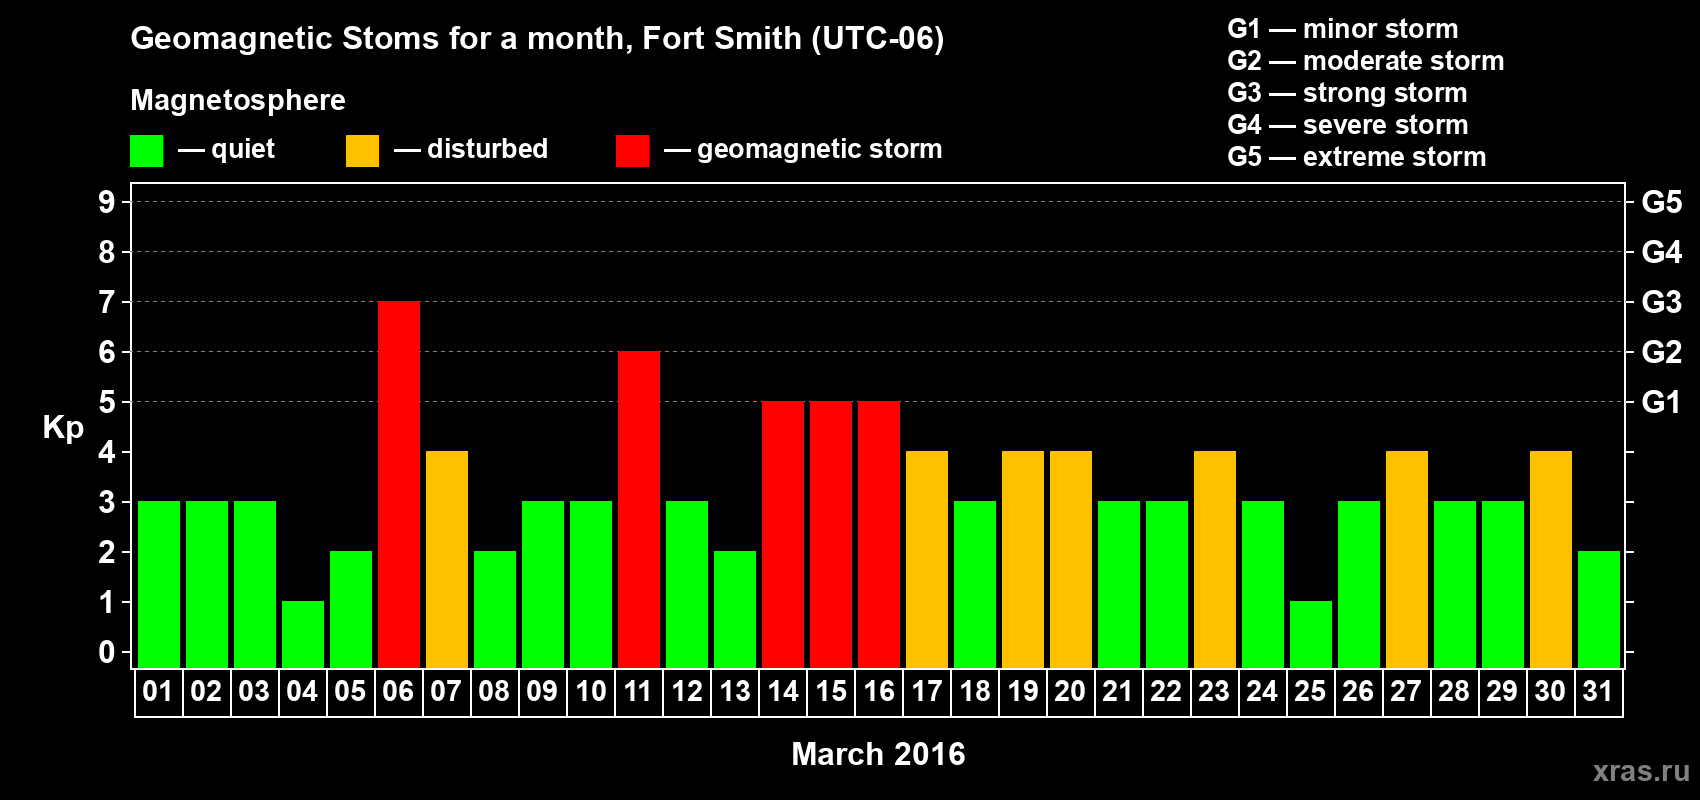This screenshot has width=1700, height=800.
Task: Select the green bar for day 05
Action: coord(351,609)
